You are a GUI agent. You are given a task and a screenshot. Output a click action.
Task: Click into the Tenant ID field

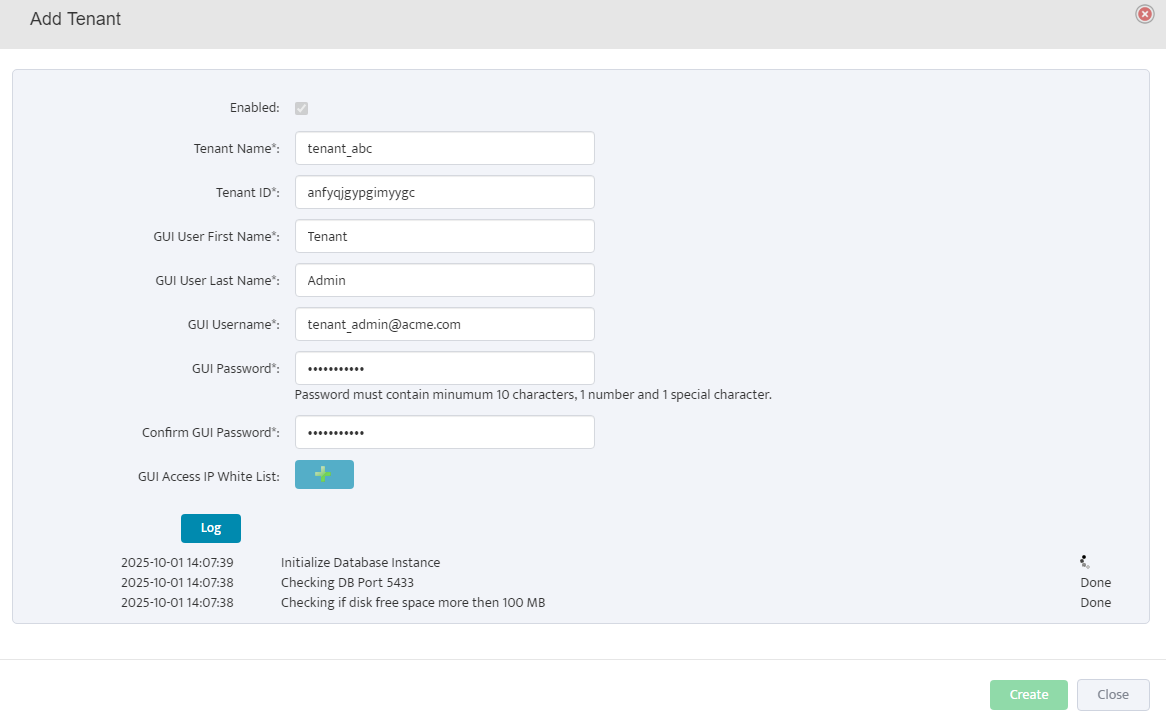(444, 192)
